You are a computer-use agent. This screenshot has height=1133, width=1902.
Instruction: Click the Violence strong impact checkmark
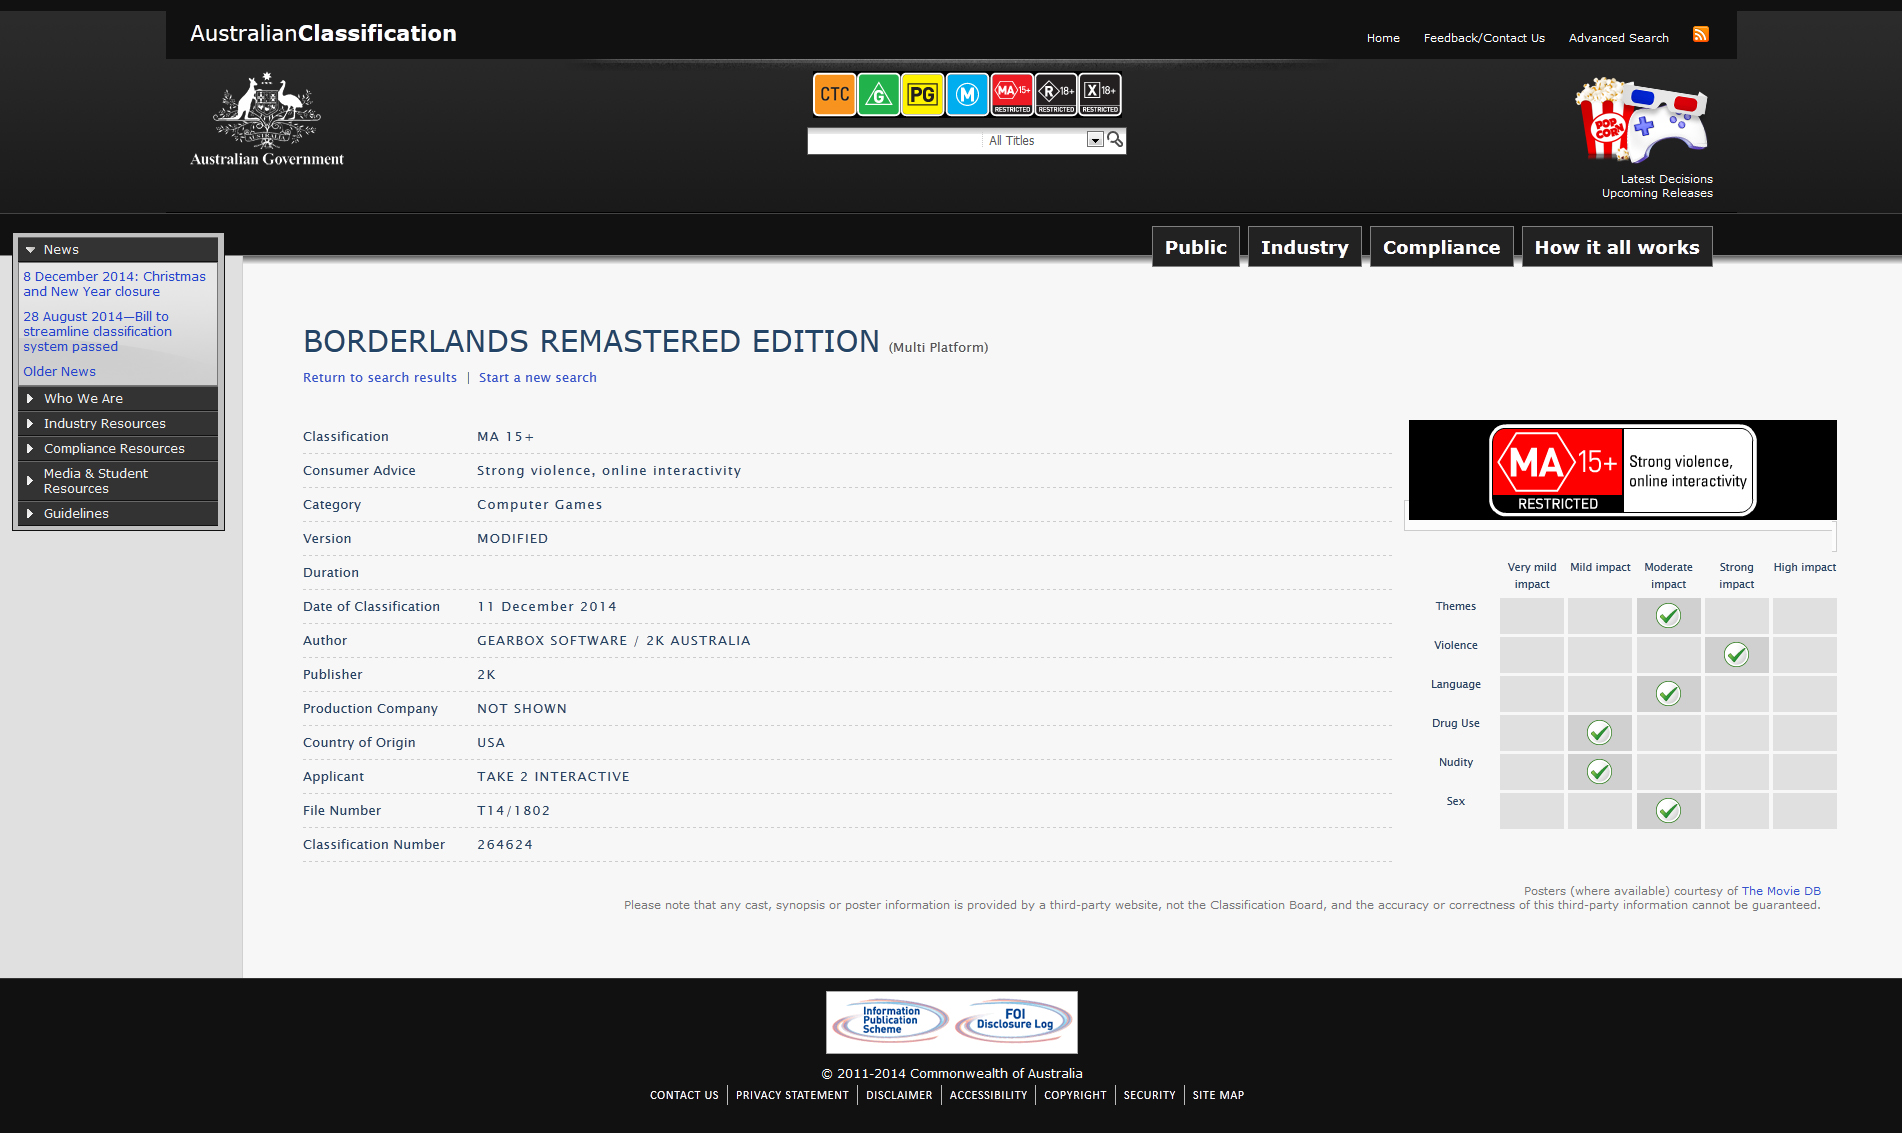click(1736, 655)
